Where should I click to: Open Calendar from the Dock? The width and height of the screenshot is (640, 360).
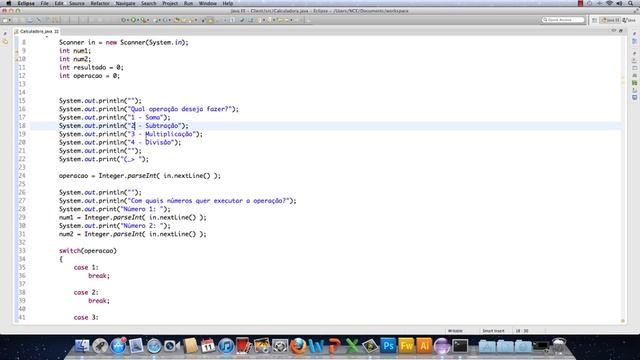(x=208, y=346)
